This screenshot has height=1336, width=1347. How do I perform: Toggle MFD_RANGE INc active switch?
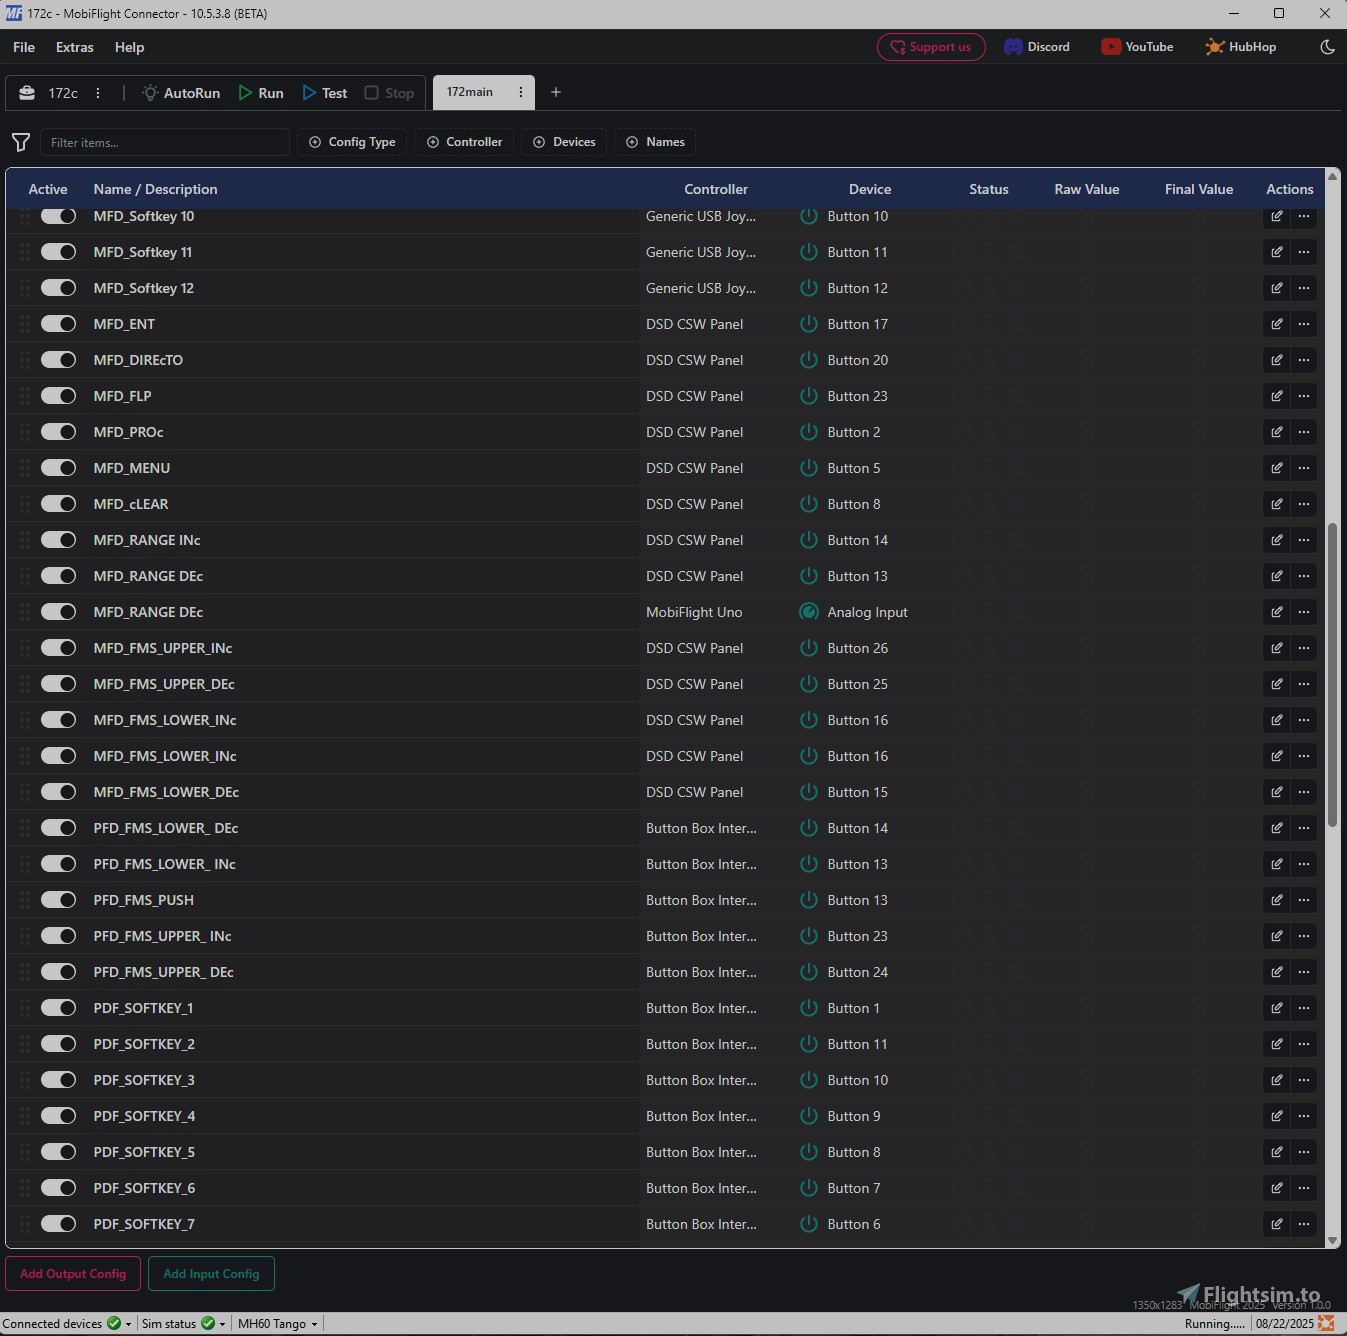[58, 540]
